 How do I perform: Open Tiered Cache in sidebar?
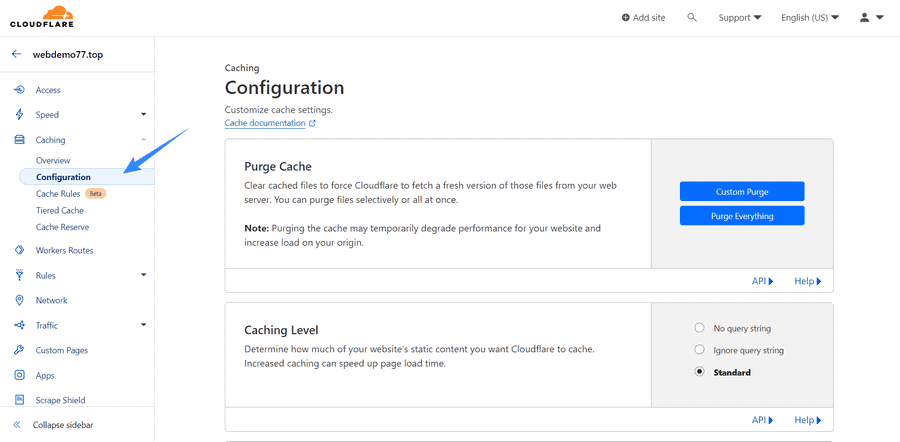click(x=60, y=211)
